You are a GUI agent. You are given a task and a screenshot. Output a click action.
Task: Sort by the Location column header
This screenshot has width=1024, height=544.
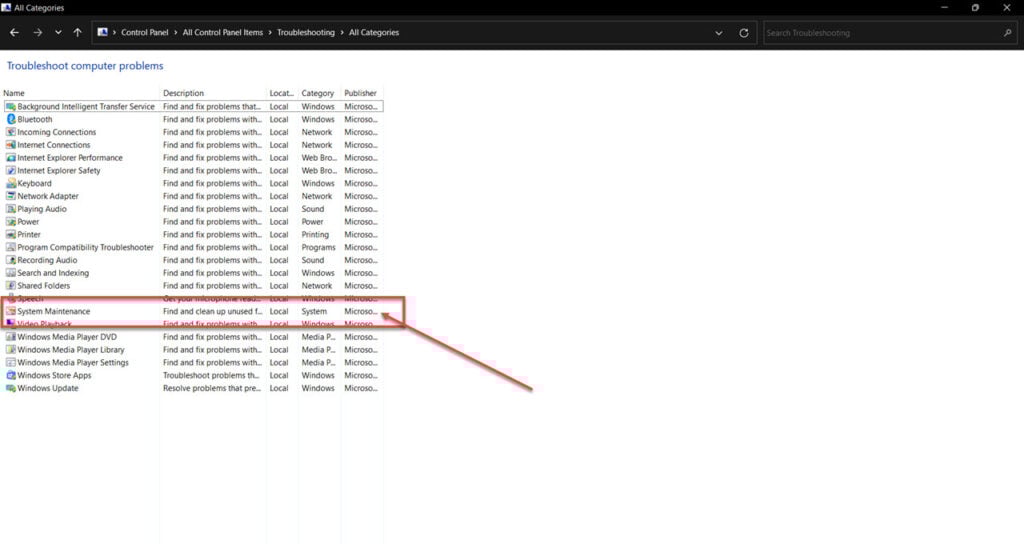tap(281, 93)
